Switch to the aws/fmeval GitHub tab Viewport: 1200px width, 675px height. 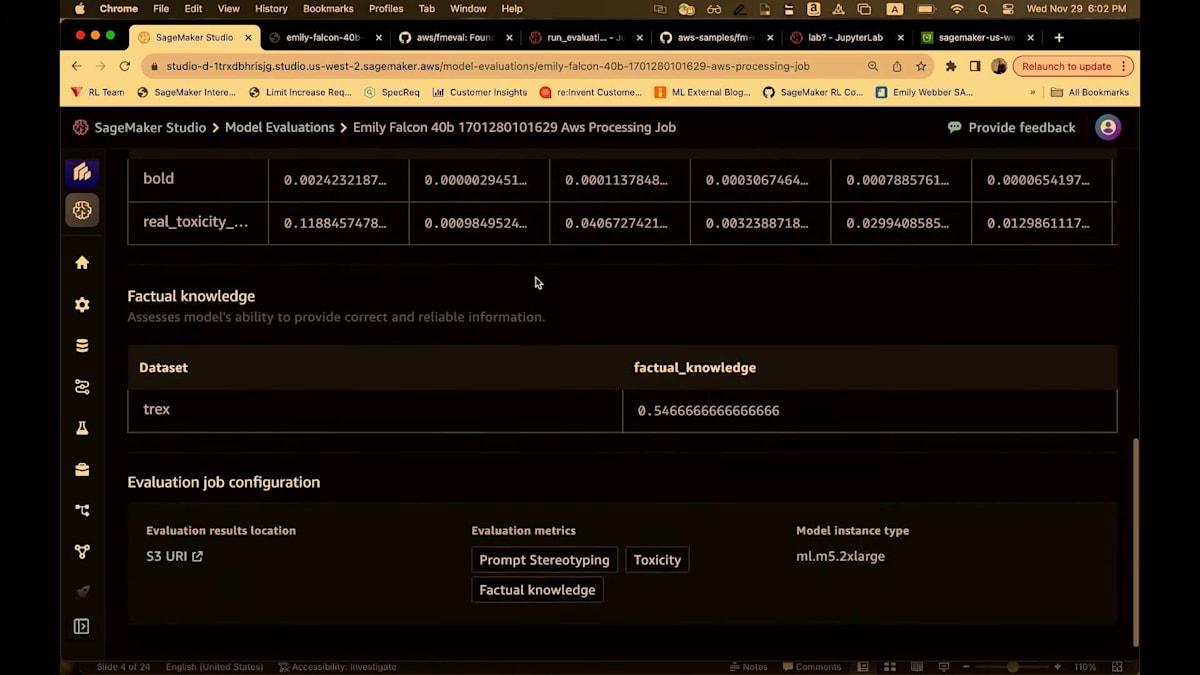coord(455,37)
